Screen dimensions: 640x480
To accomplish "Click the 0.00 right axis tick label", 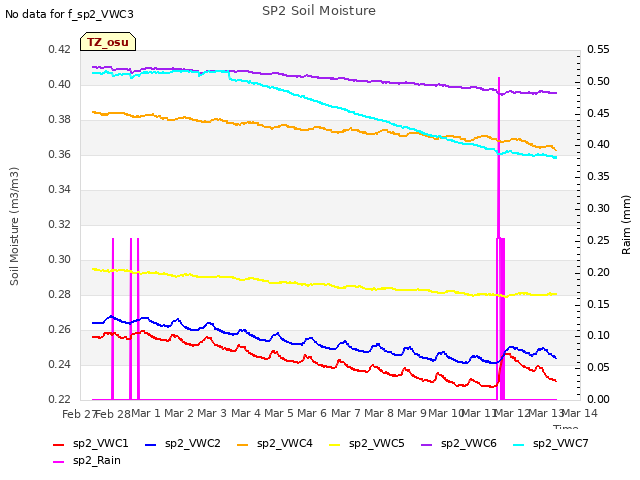I will pyautogui.click(x=598, y=399).
